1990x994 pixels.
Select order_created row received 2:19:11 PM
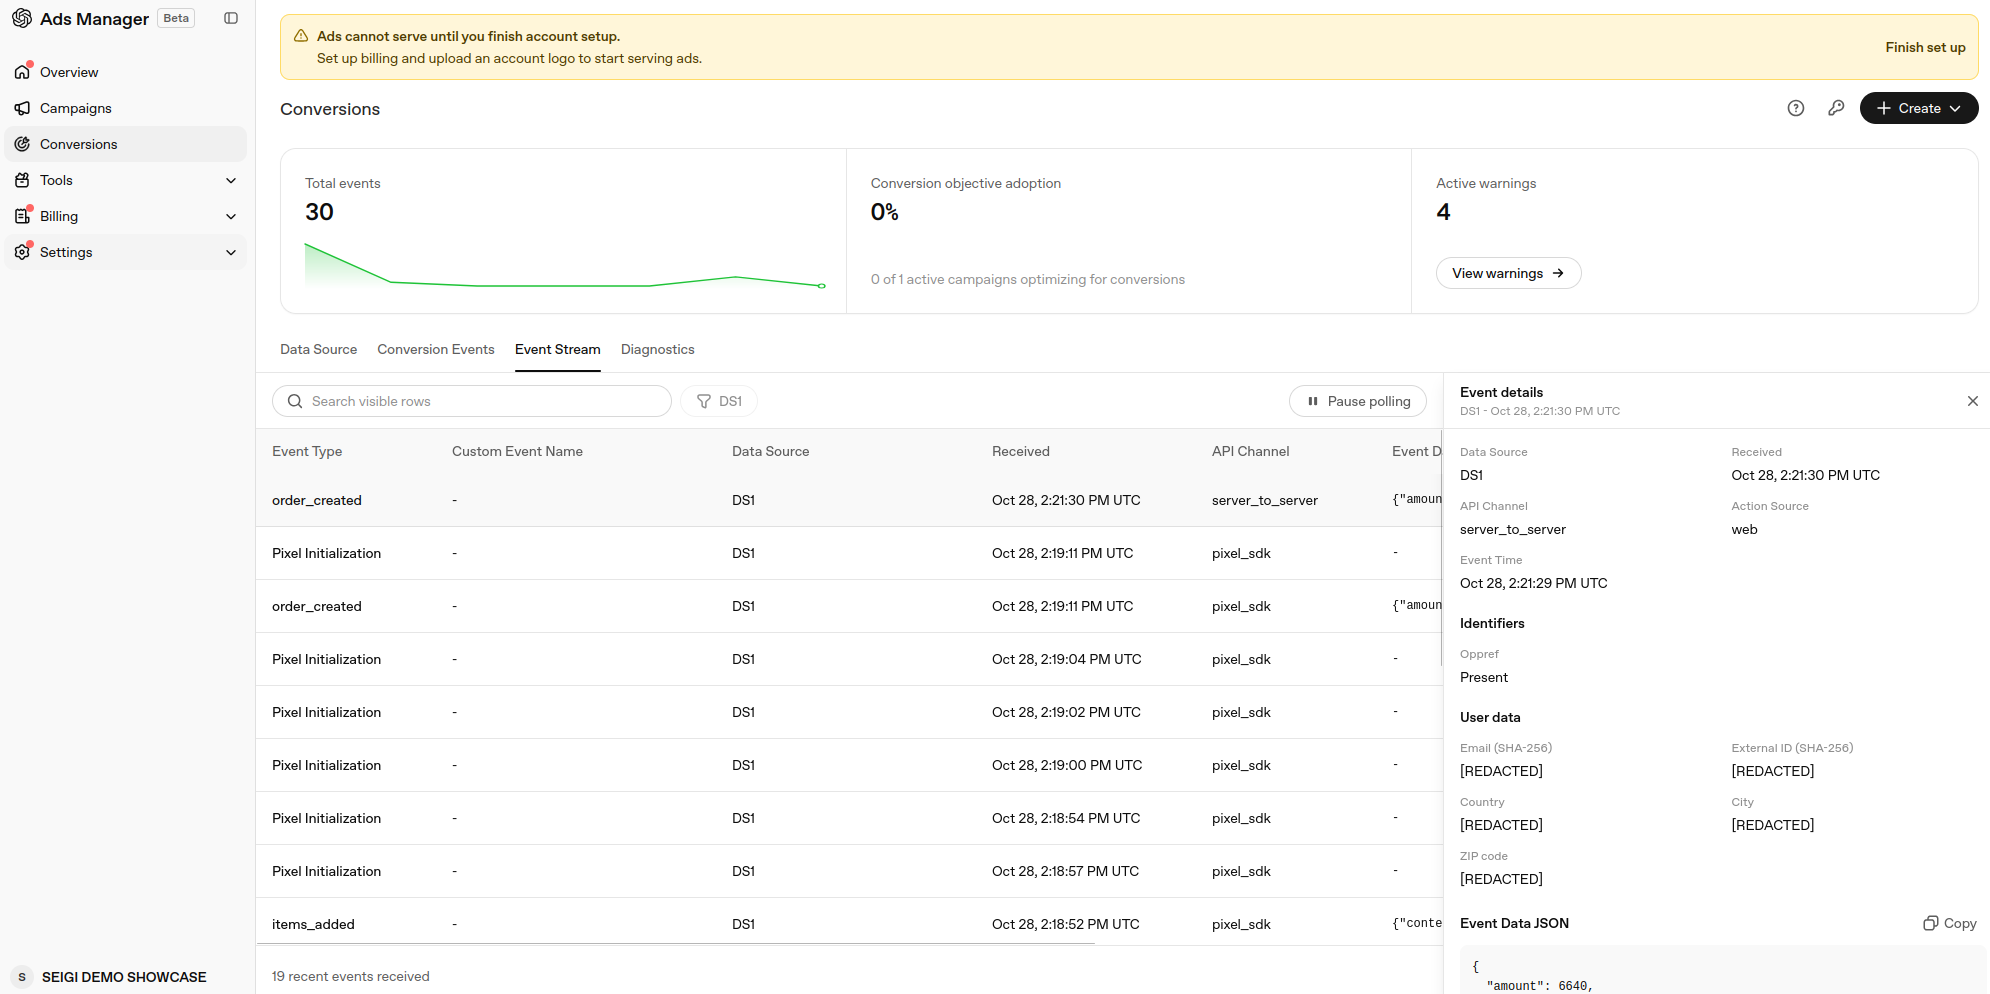click(x=849, y=606)
